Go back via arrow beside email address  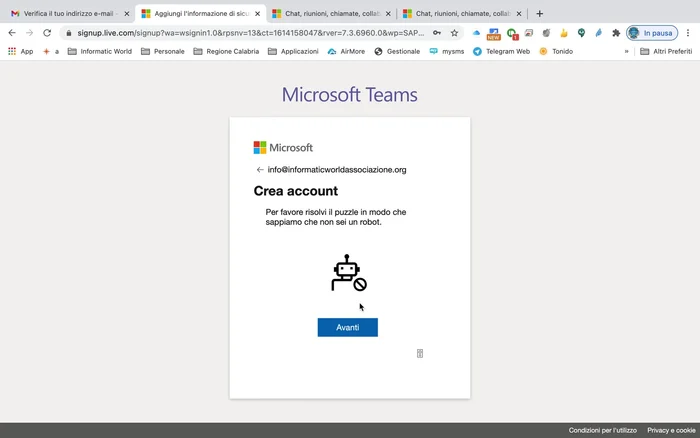pos(260,170)
